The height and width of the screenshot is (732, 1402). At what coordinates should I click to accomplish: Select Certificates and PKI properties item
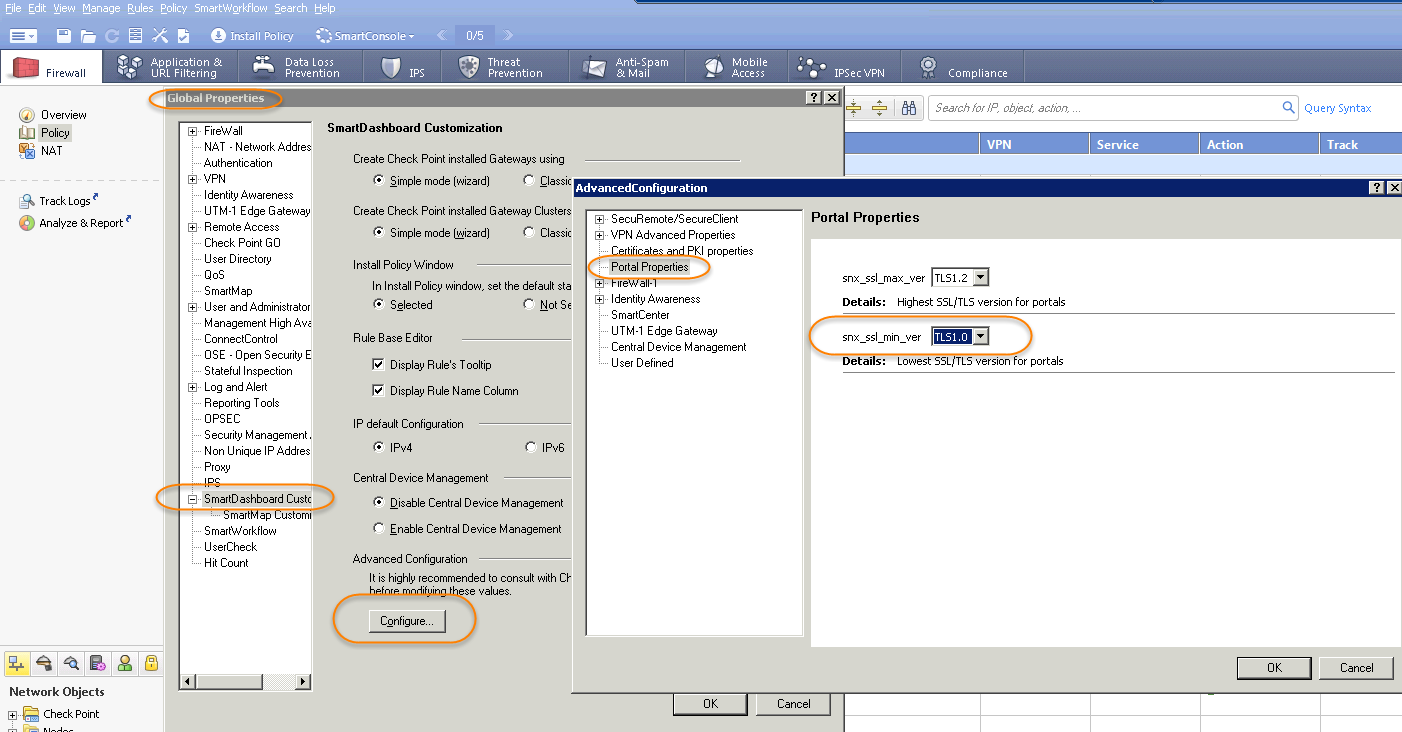pos(682,251)
